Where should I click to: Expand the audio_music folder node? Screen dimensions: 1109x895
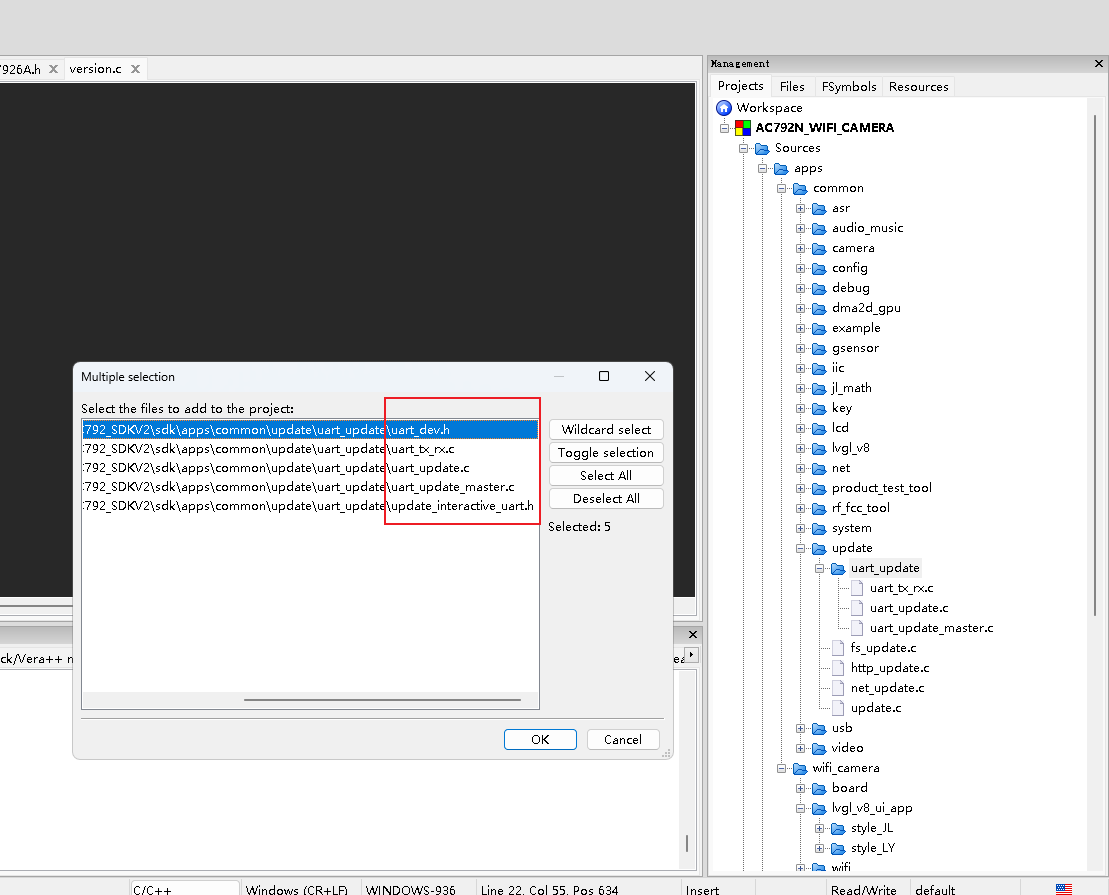[x=801, y=229]
